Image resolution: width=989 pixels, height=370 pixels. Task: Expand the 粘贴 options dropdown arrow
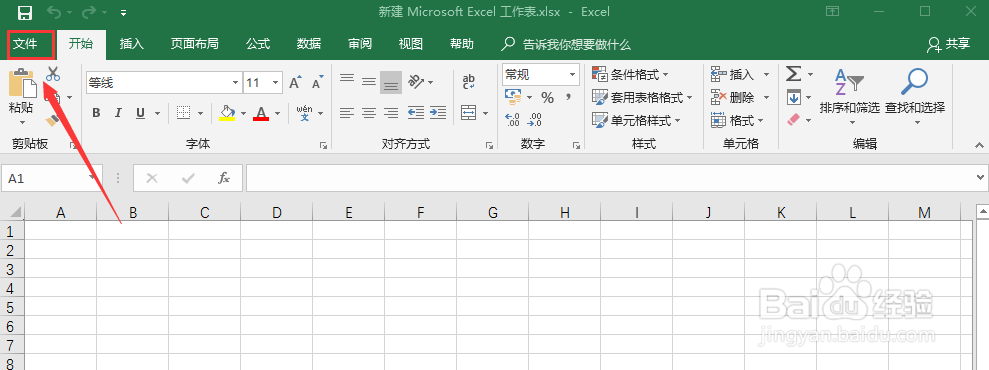coord(22,122)
